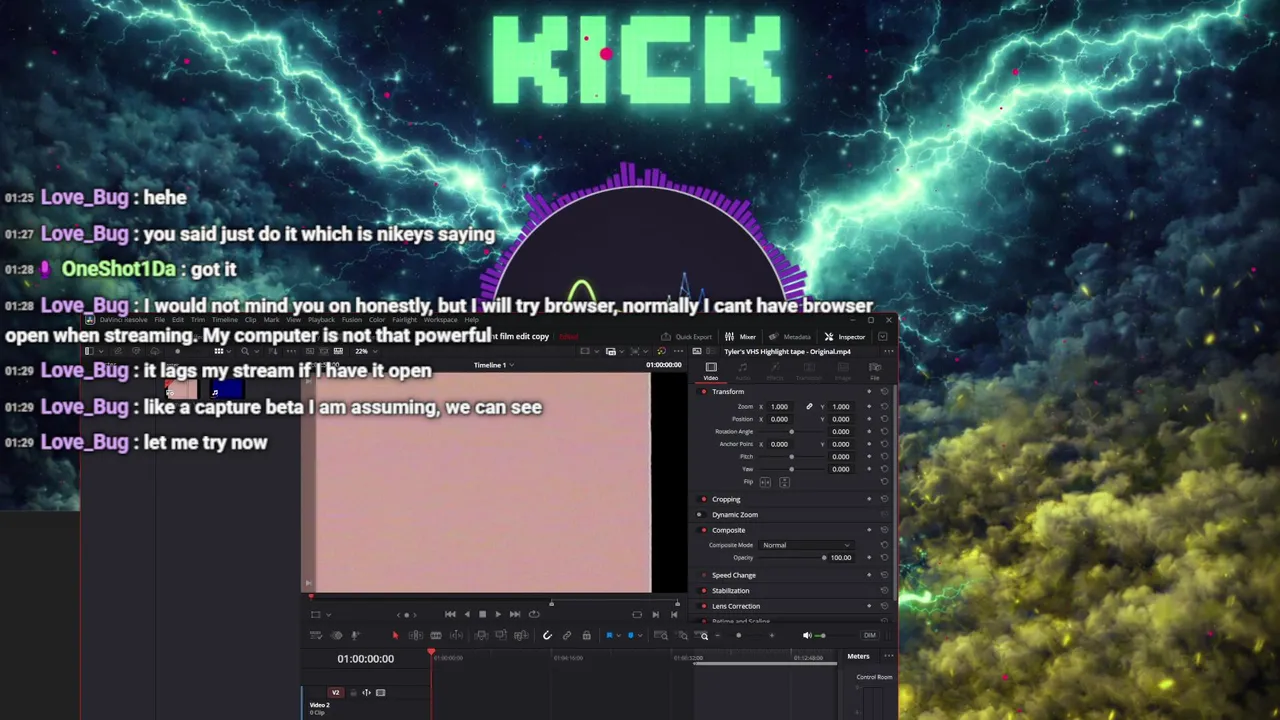This screenshot has height=720, width=1280.
Task: Open the File menu in DaVinci Resolve
Action: (x=160, y=319)
